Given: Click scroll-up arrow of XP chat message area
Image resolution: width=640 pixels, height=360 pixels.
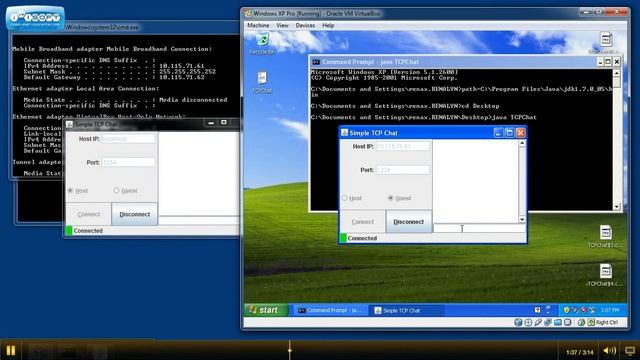Looking at the screenshot, I should click(x=522, y=144).
